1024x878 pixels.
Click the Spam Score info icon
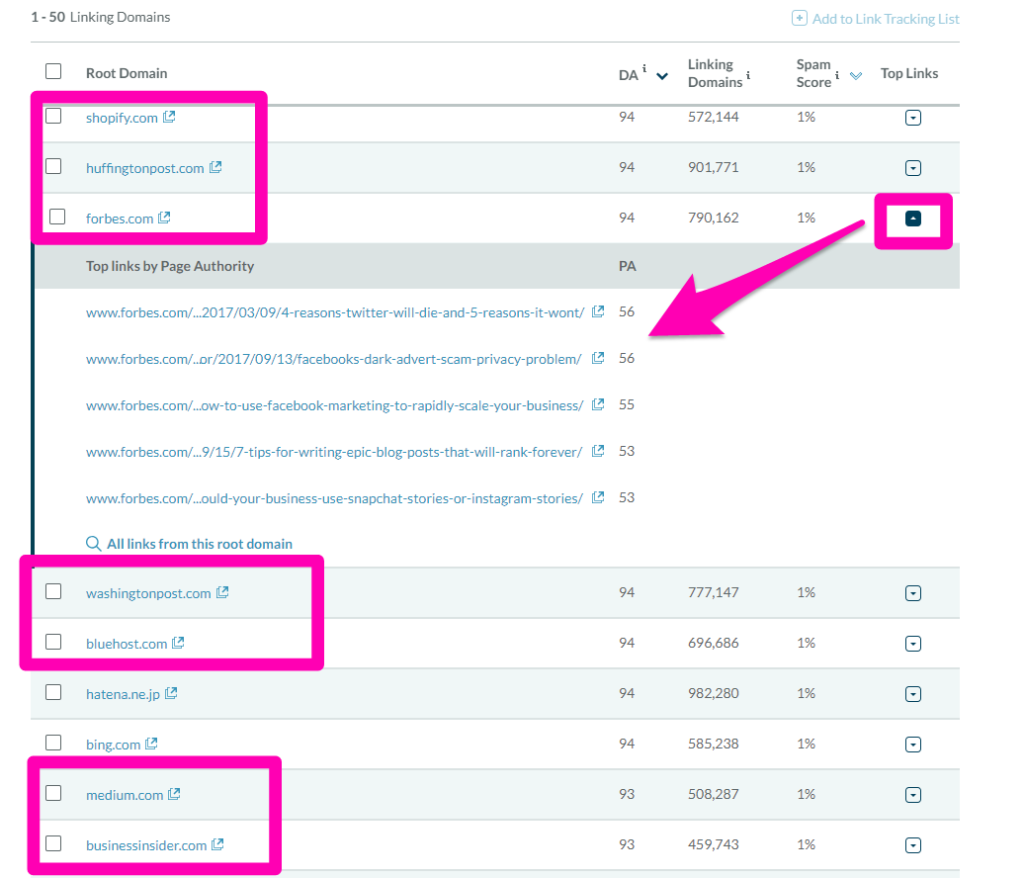point(837,75)
